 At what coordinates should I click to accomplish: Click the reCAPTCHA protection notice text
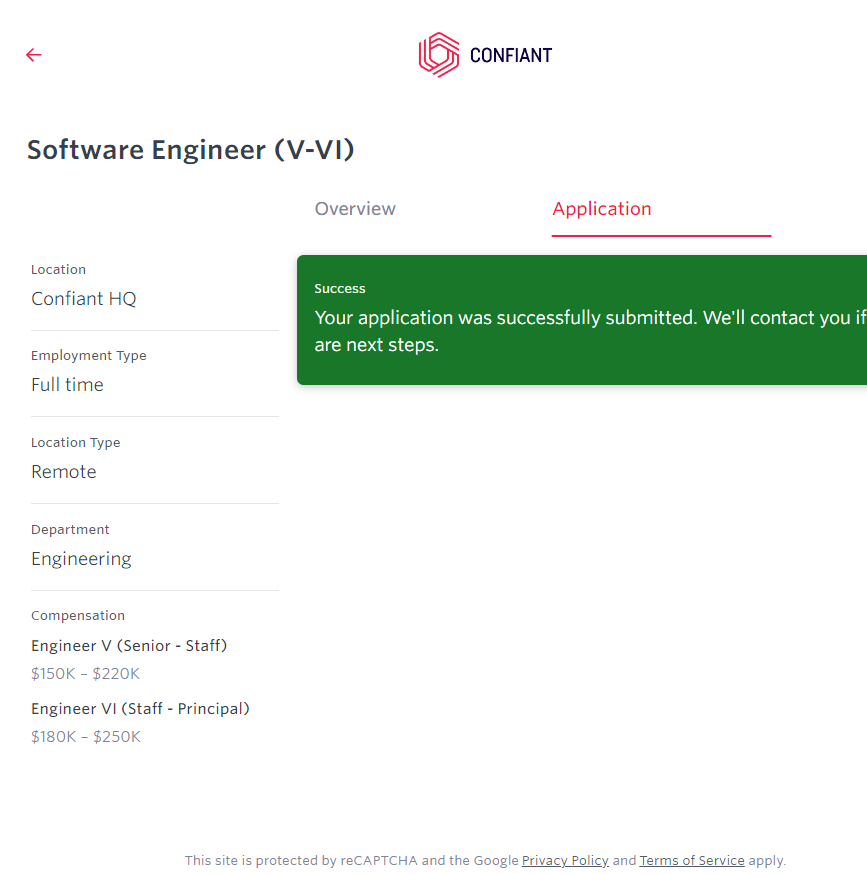[350, 860]
